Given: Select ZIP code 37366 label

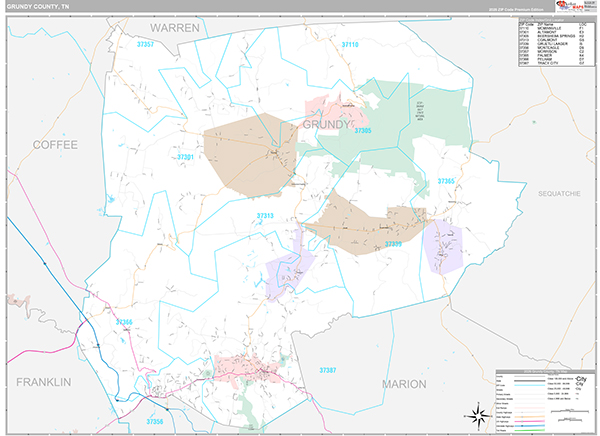Looking at the screenshot, I should click(x=124, y=321).
